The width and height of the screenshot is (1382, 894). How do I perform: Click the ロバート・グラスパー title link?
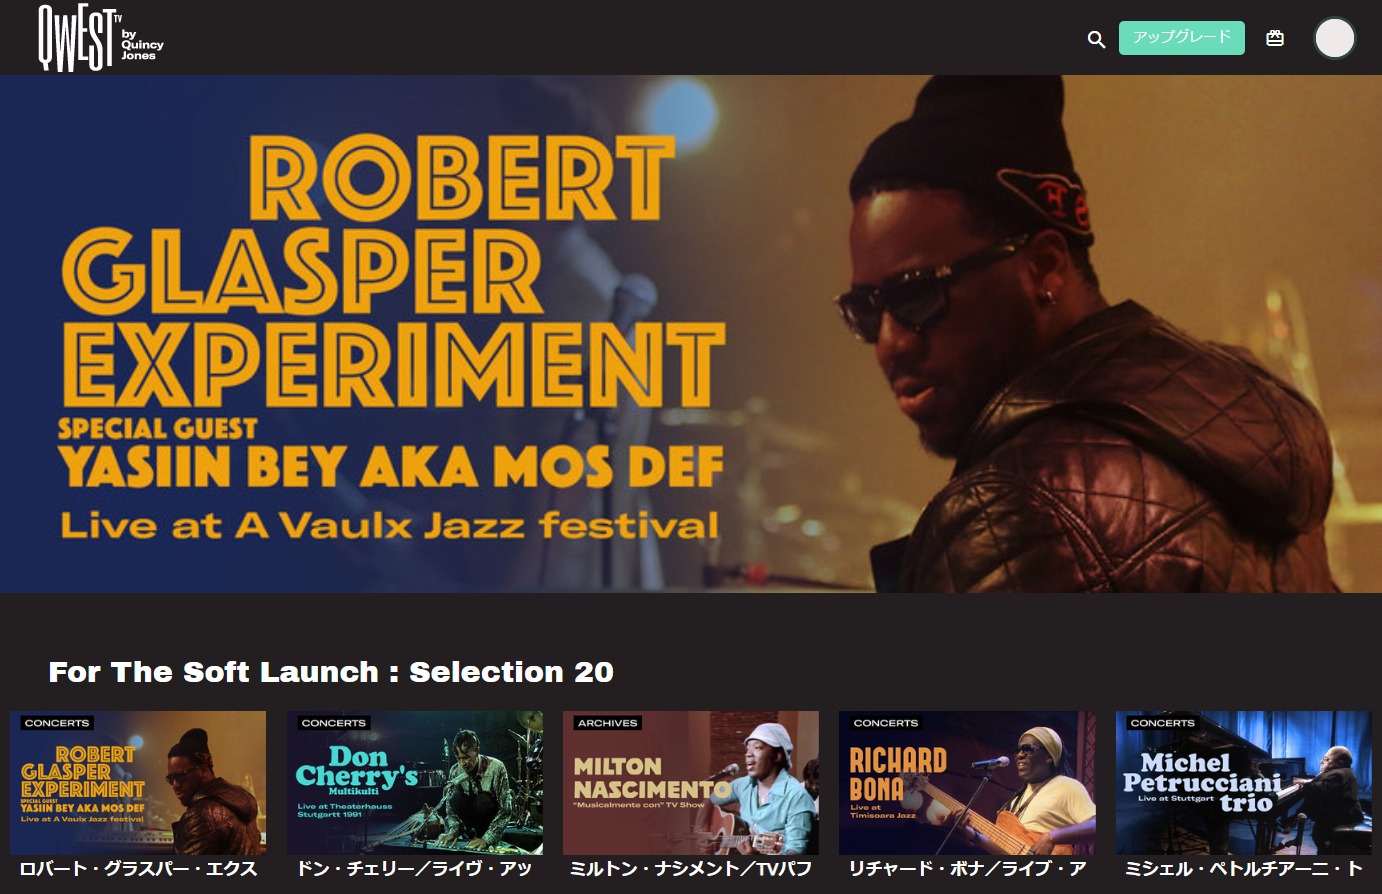point(139,869)
